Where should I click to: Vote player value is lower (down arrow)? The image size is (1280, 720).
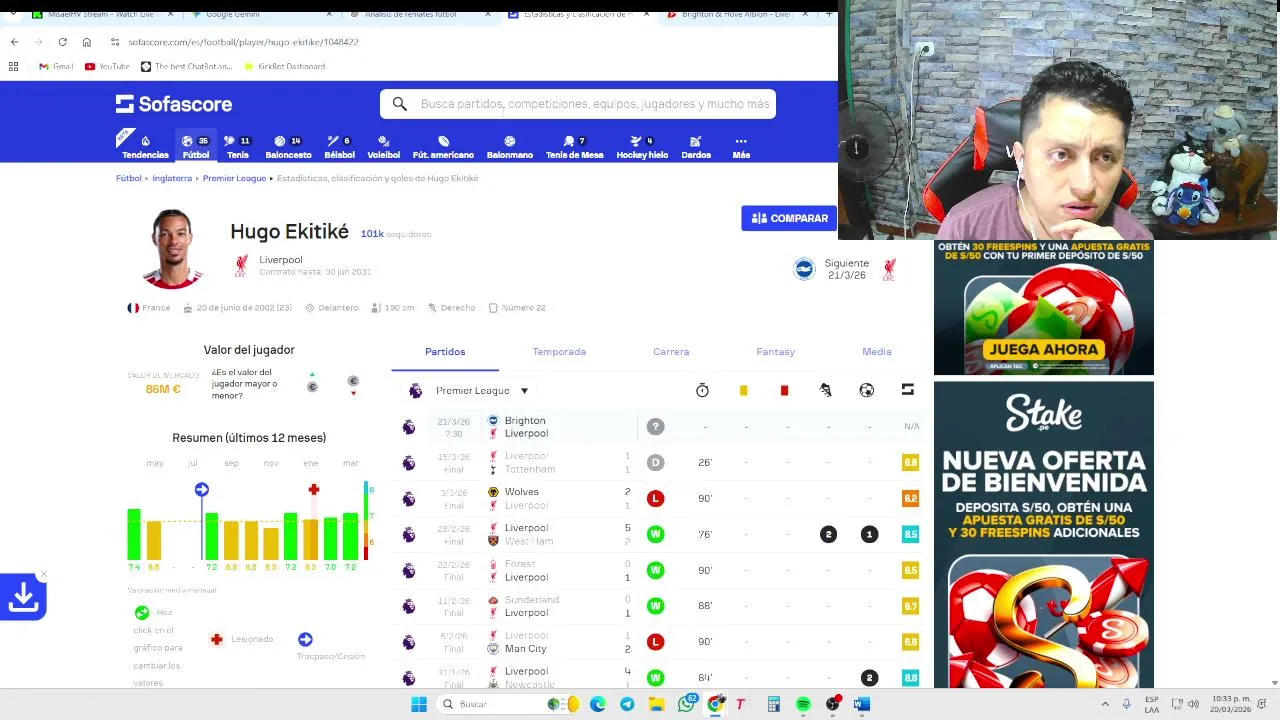coord(353,385)
